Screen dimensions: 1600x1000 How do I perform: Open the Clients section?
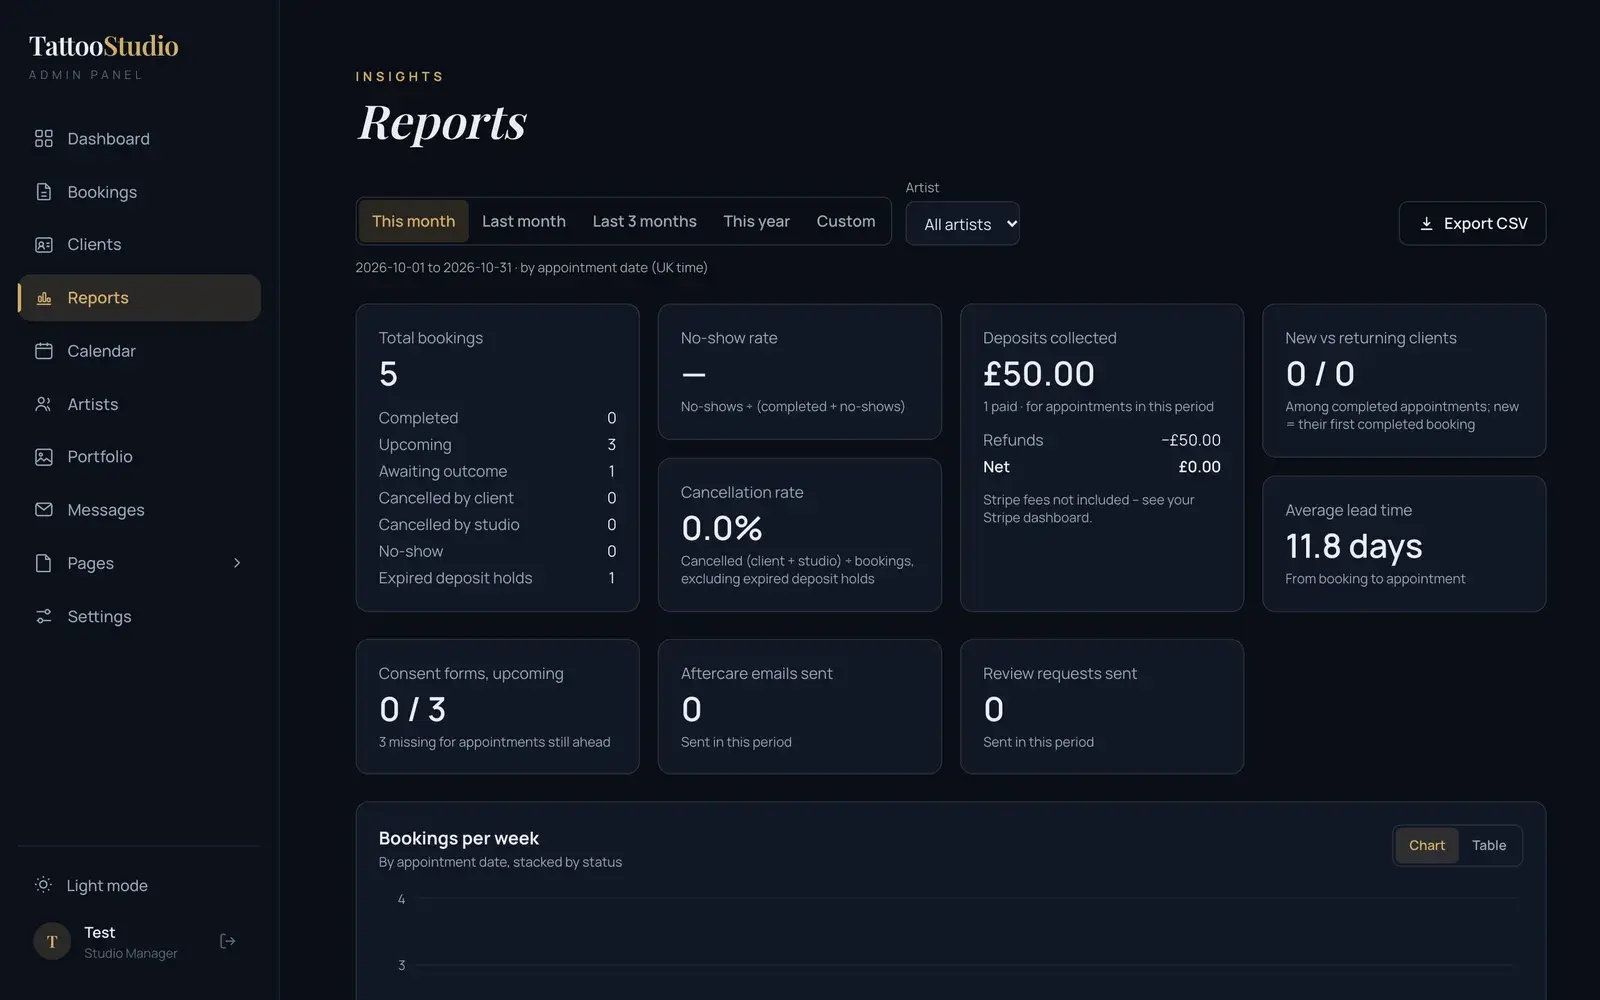(x=139, y=245)
